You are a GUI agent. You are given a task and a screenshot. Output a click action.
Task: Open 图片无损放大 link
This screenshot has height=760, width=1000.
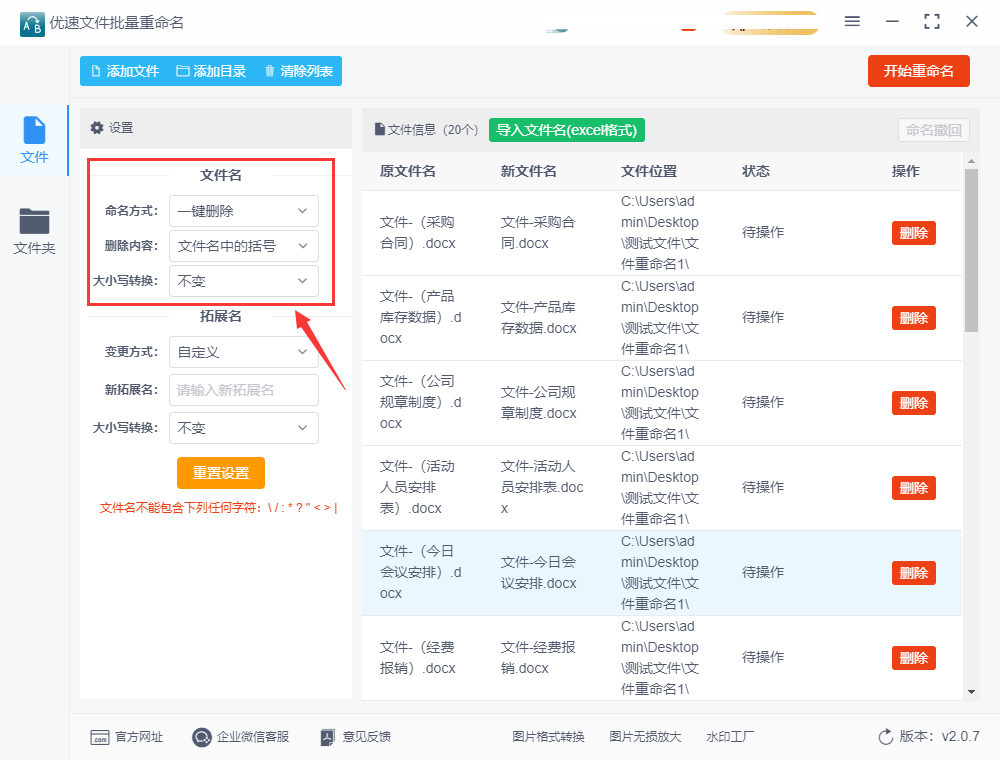[x=645, y=737]
